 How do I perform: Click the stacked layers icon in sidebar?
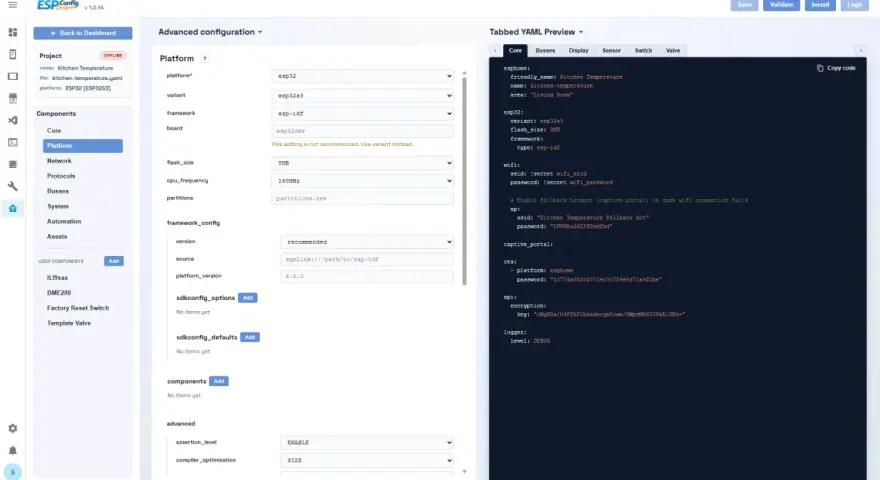tap(12, 164)
